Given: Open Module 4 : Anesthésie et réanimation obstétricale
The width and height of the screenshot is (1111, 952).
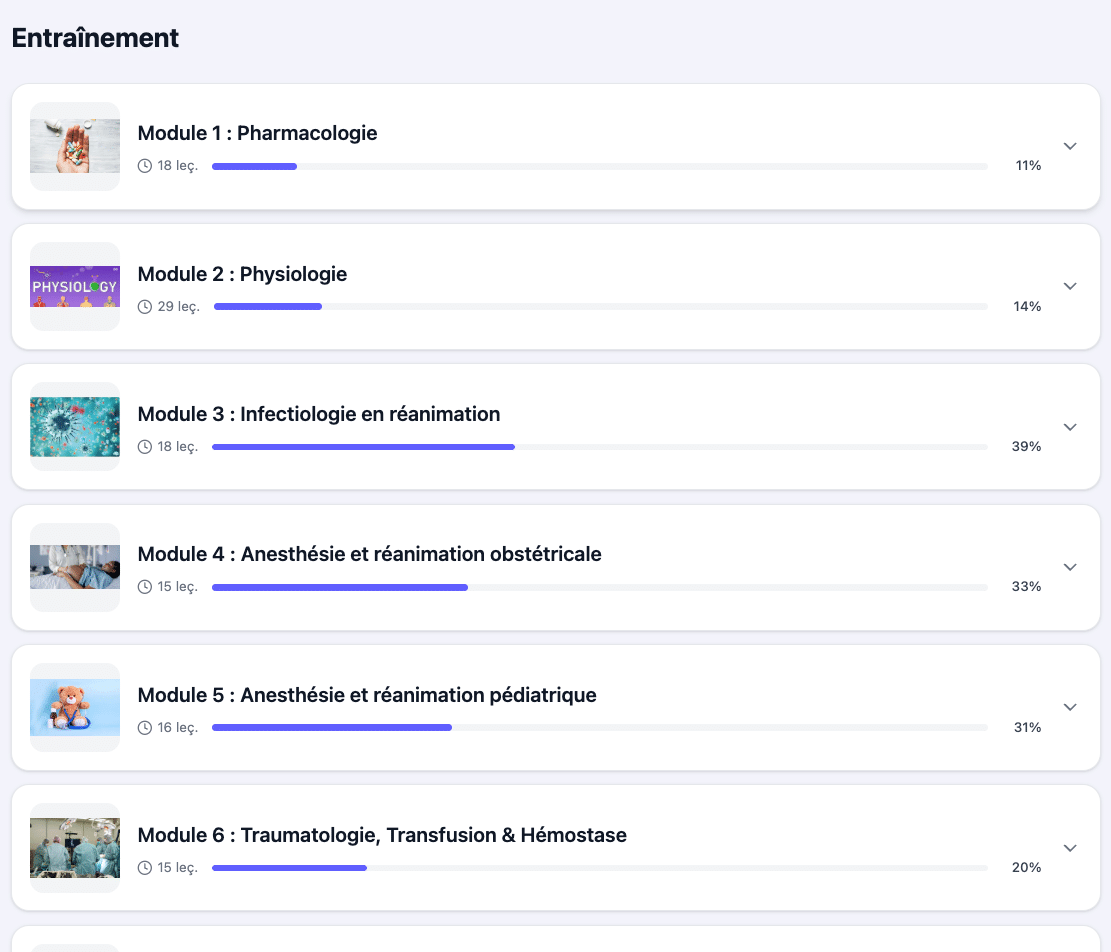Looking at the screenshot, I should (x=369, y=554).
